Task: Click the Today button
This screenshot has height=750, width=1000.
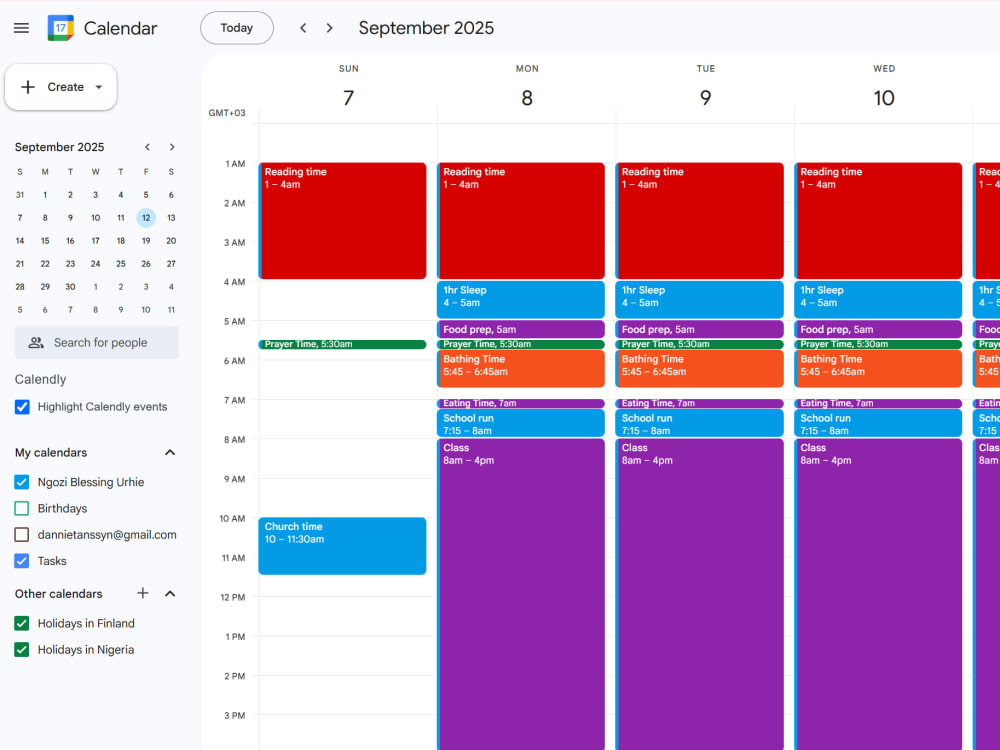Action: coord(237,28)
